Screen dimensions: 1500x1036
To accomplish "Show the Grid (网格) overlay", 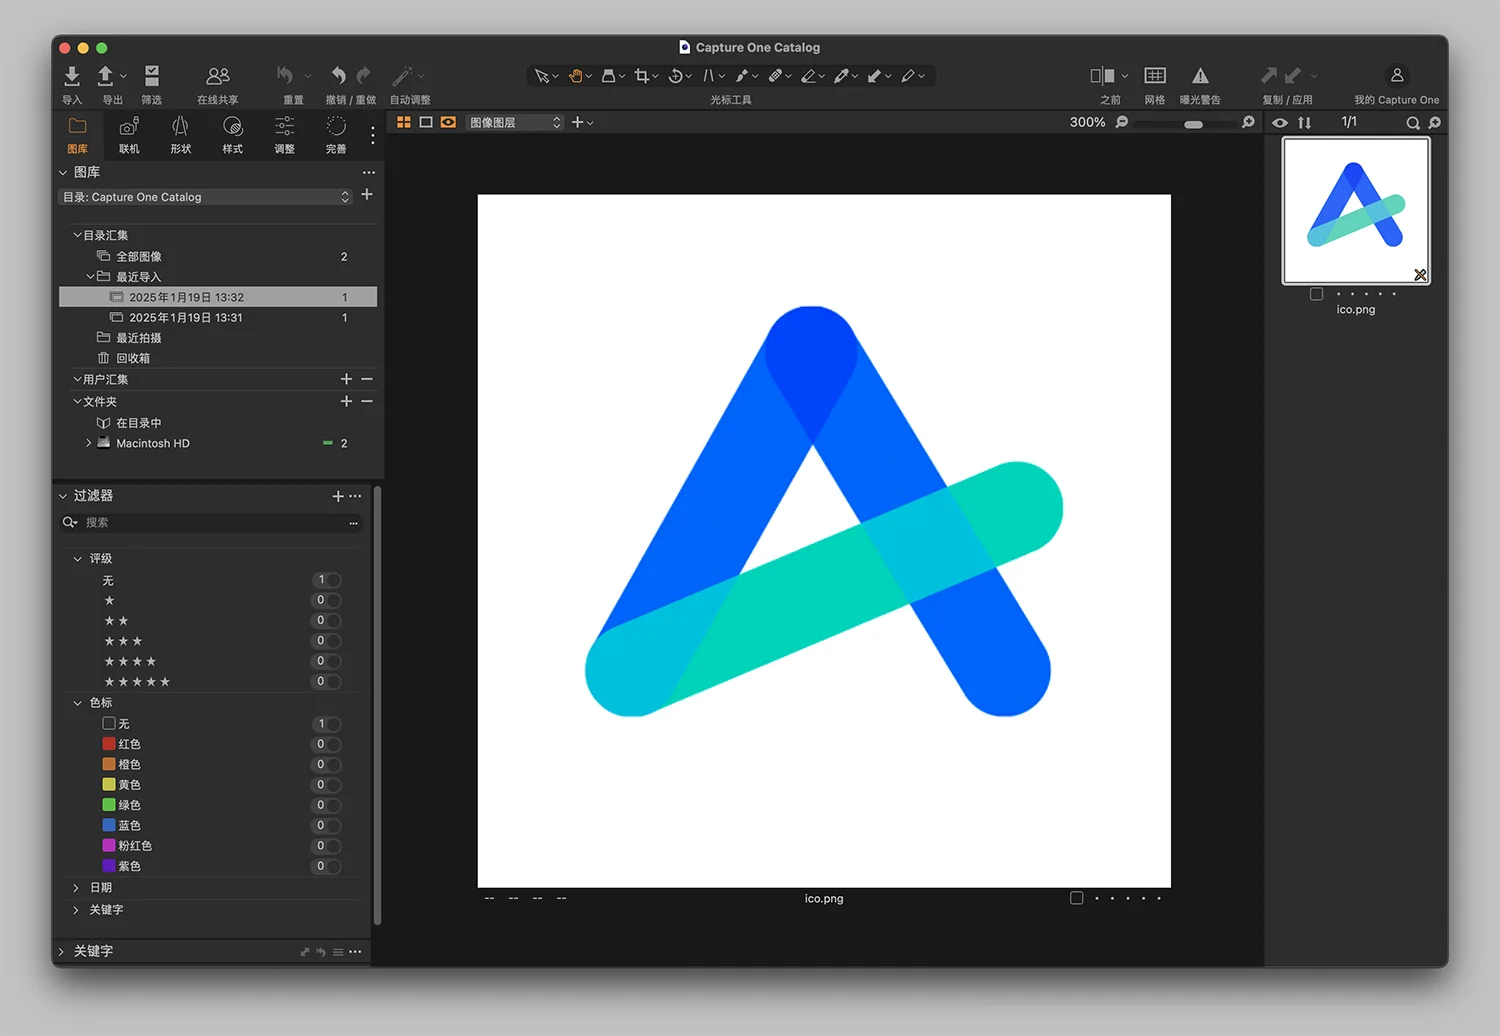I will point(1155,76).
